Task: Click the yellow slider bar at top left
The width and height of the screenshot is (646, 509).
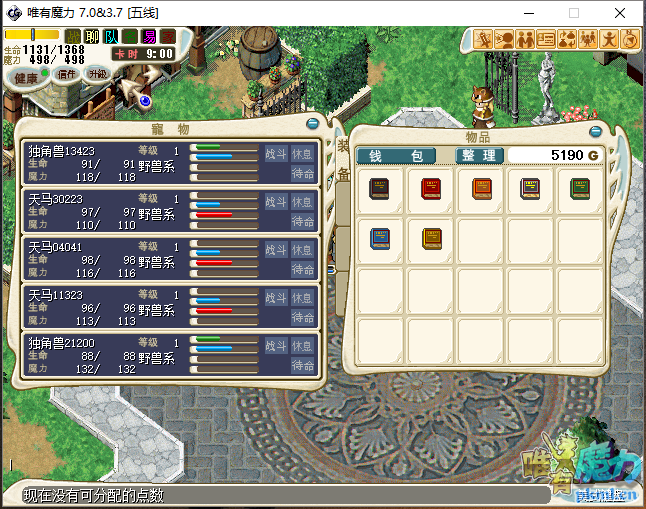Action: (31, 35)
